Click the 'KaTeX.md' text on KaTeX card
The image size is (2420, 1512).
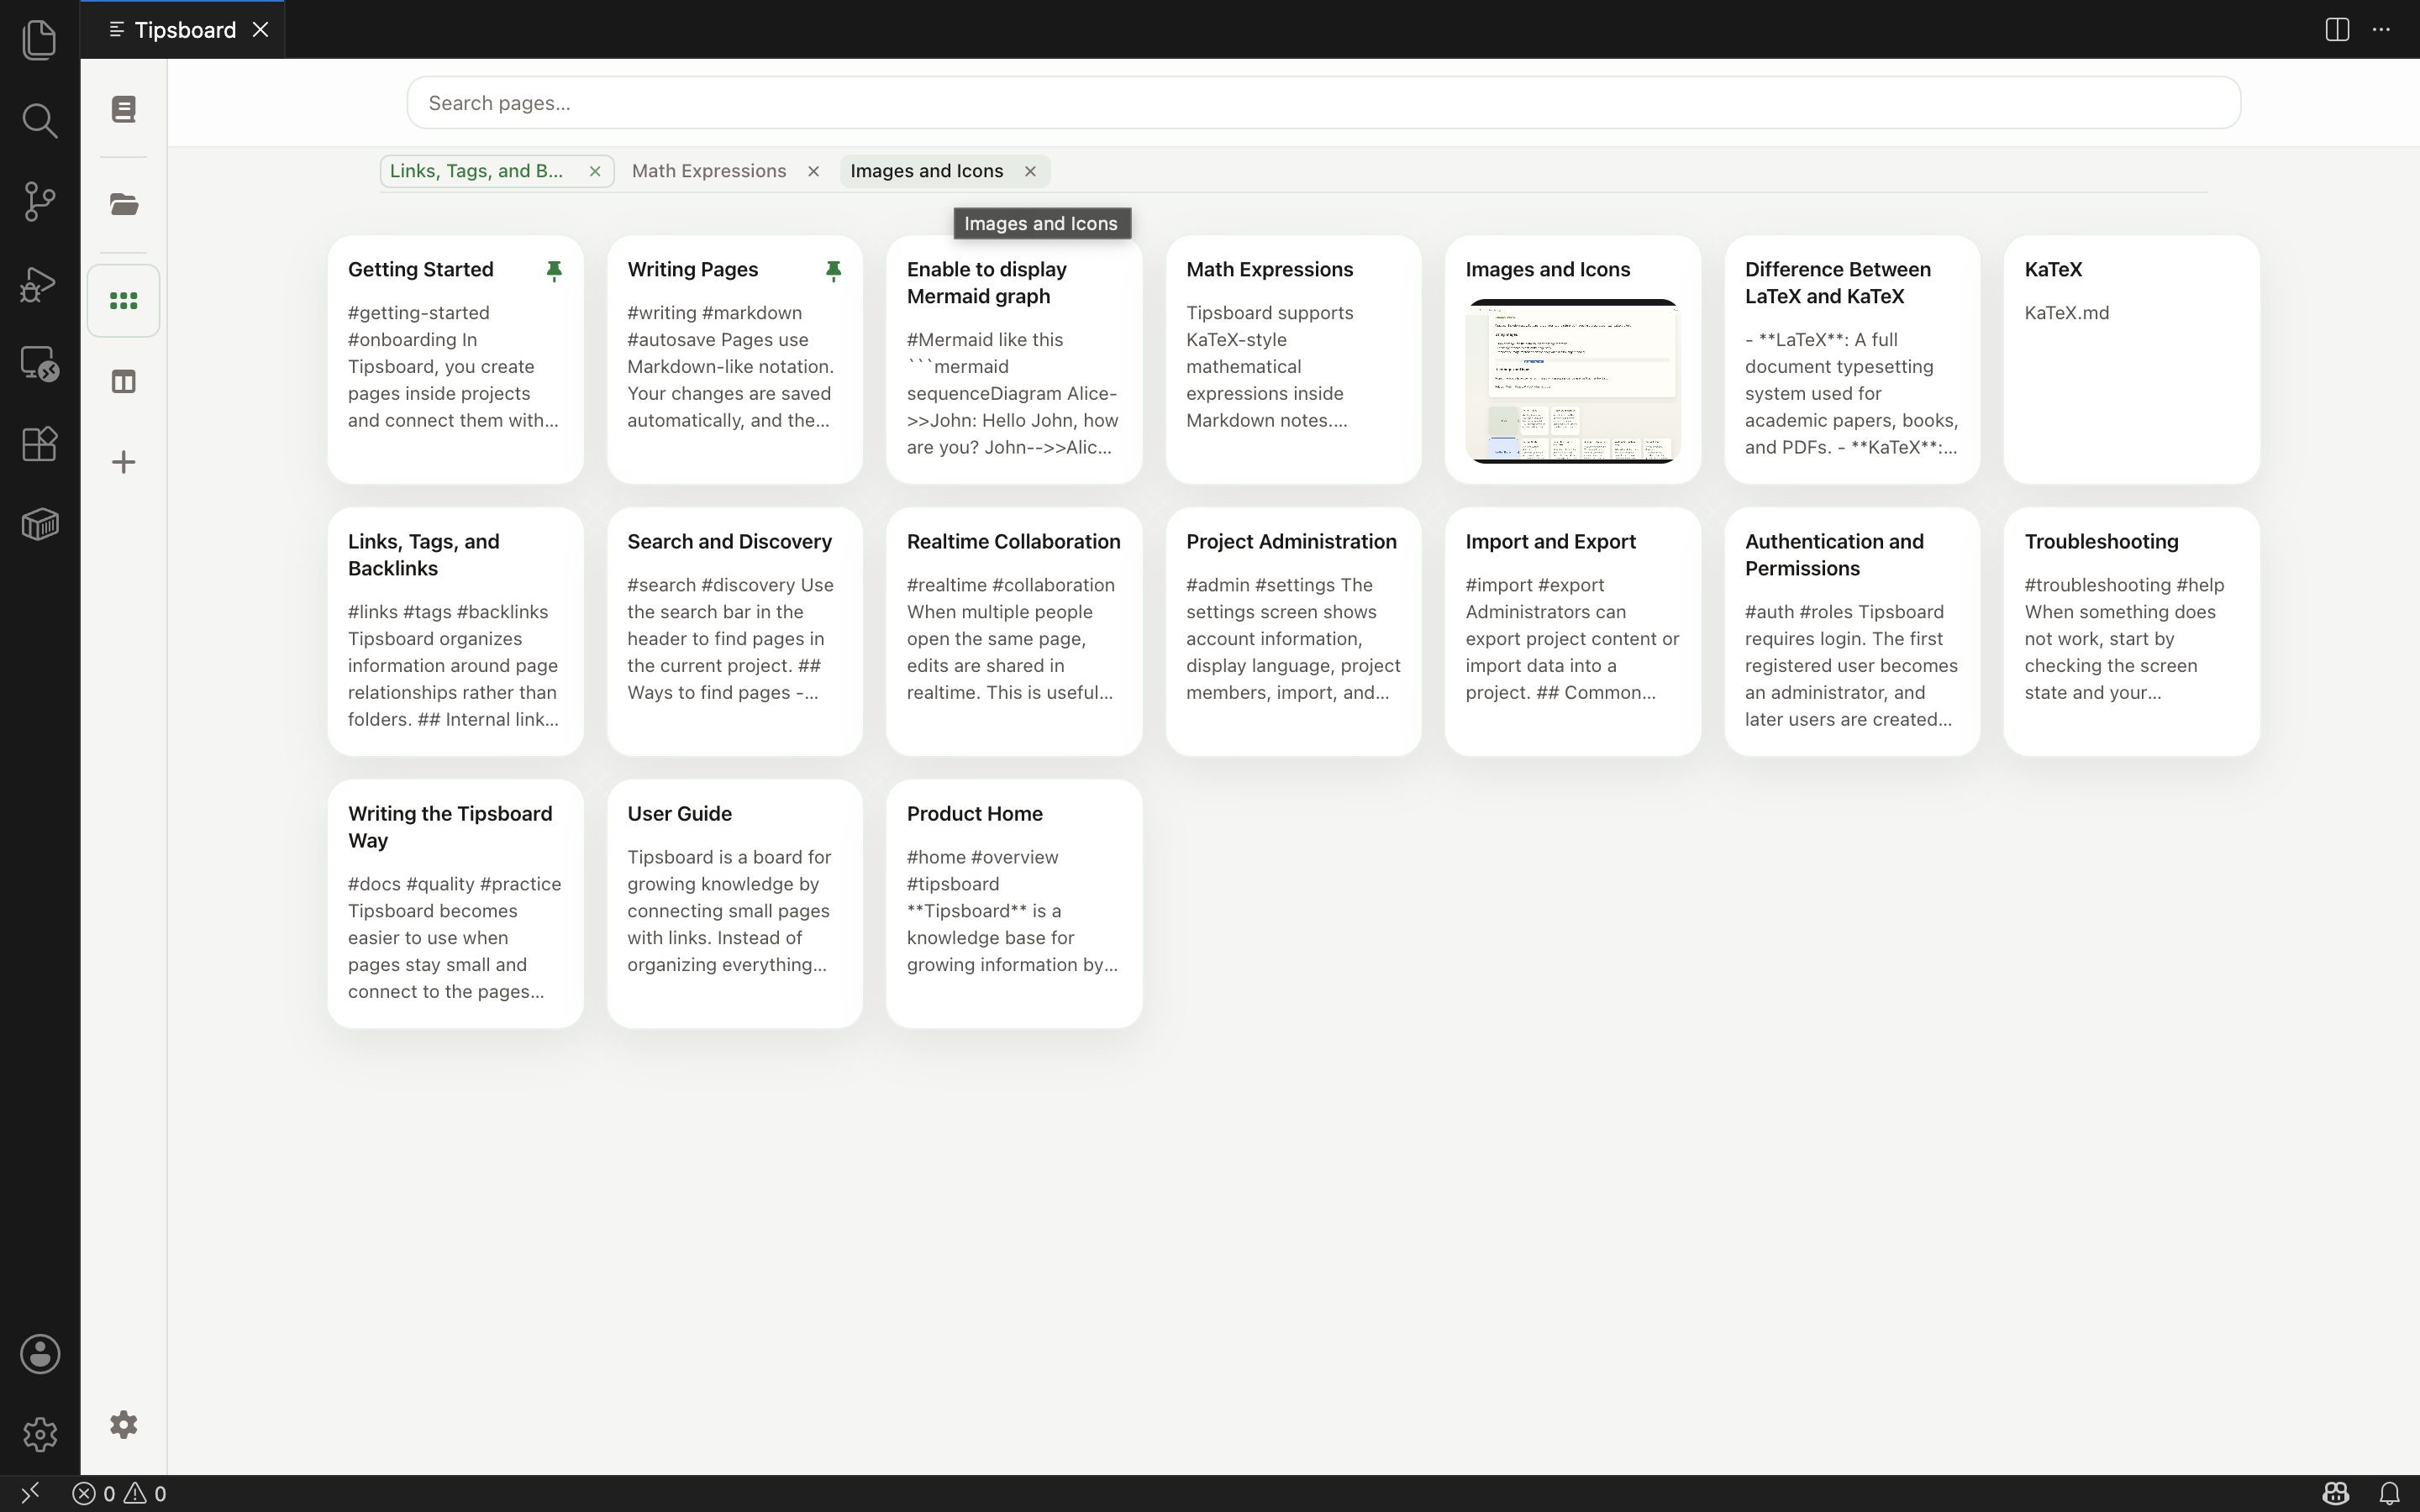(x=2067, y=313)
